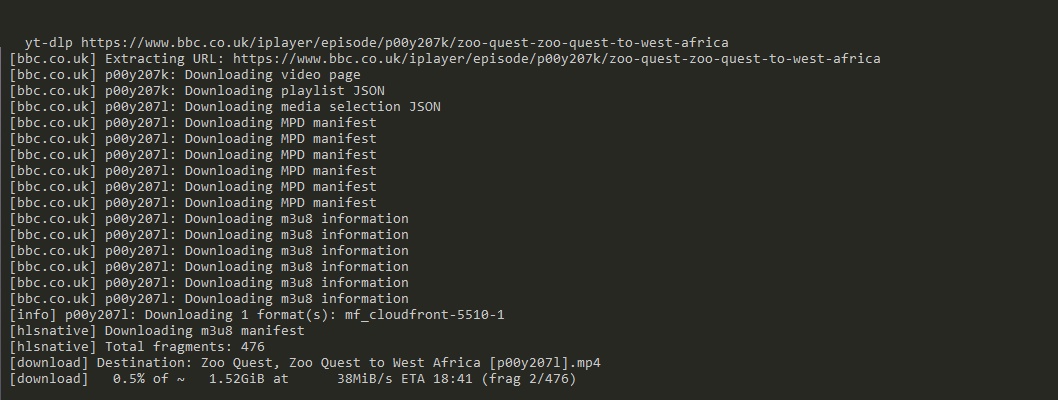The image size is (1058, 400).
Task: Select the 'Downloading video page' line
Action: pyautogui.click(x=272, y=75)
